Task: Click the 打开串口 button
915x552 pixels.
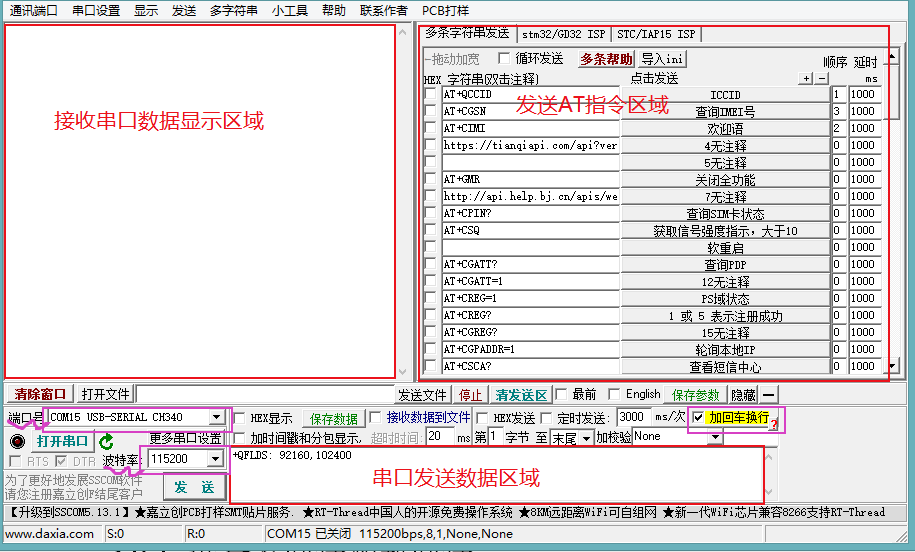Action: pos(62,441)
